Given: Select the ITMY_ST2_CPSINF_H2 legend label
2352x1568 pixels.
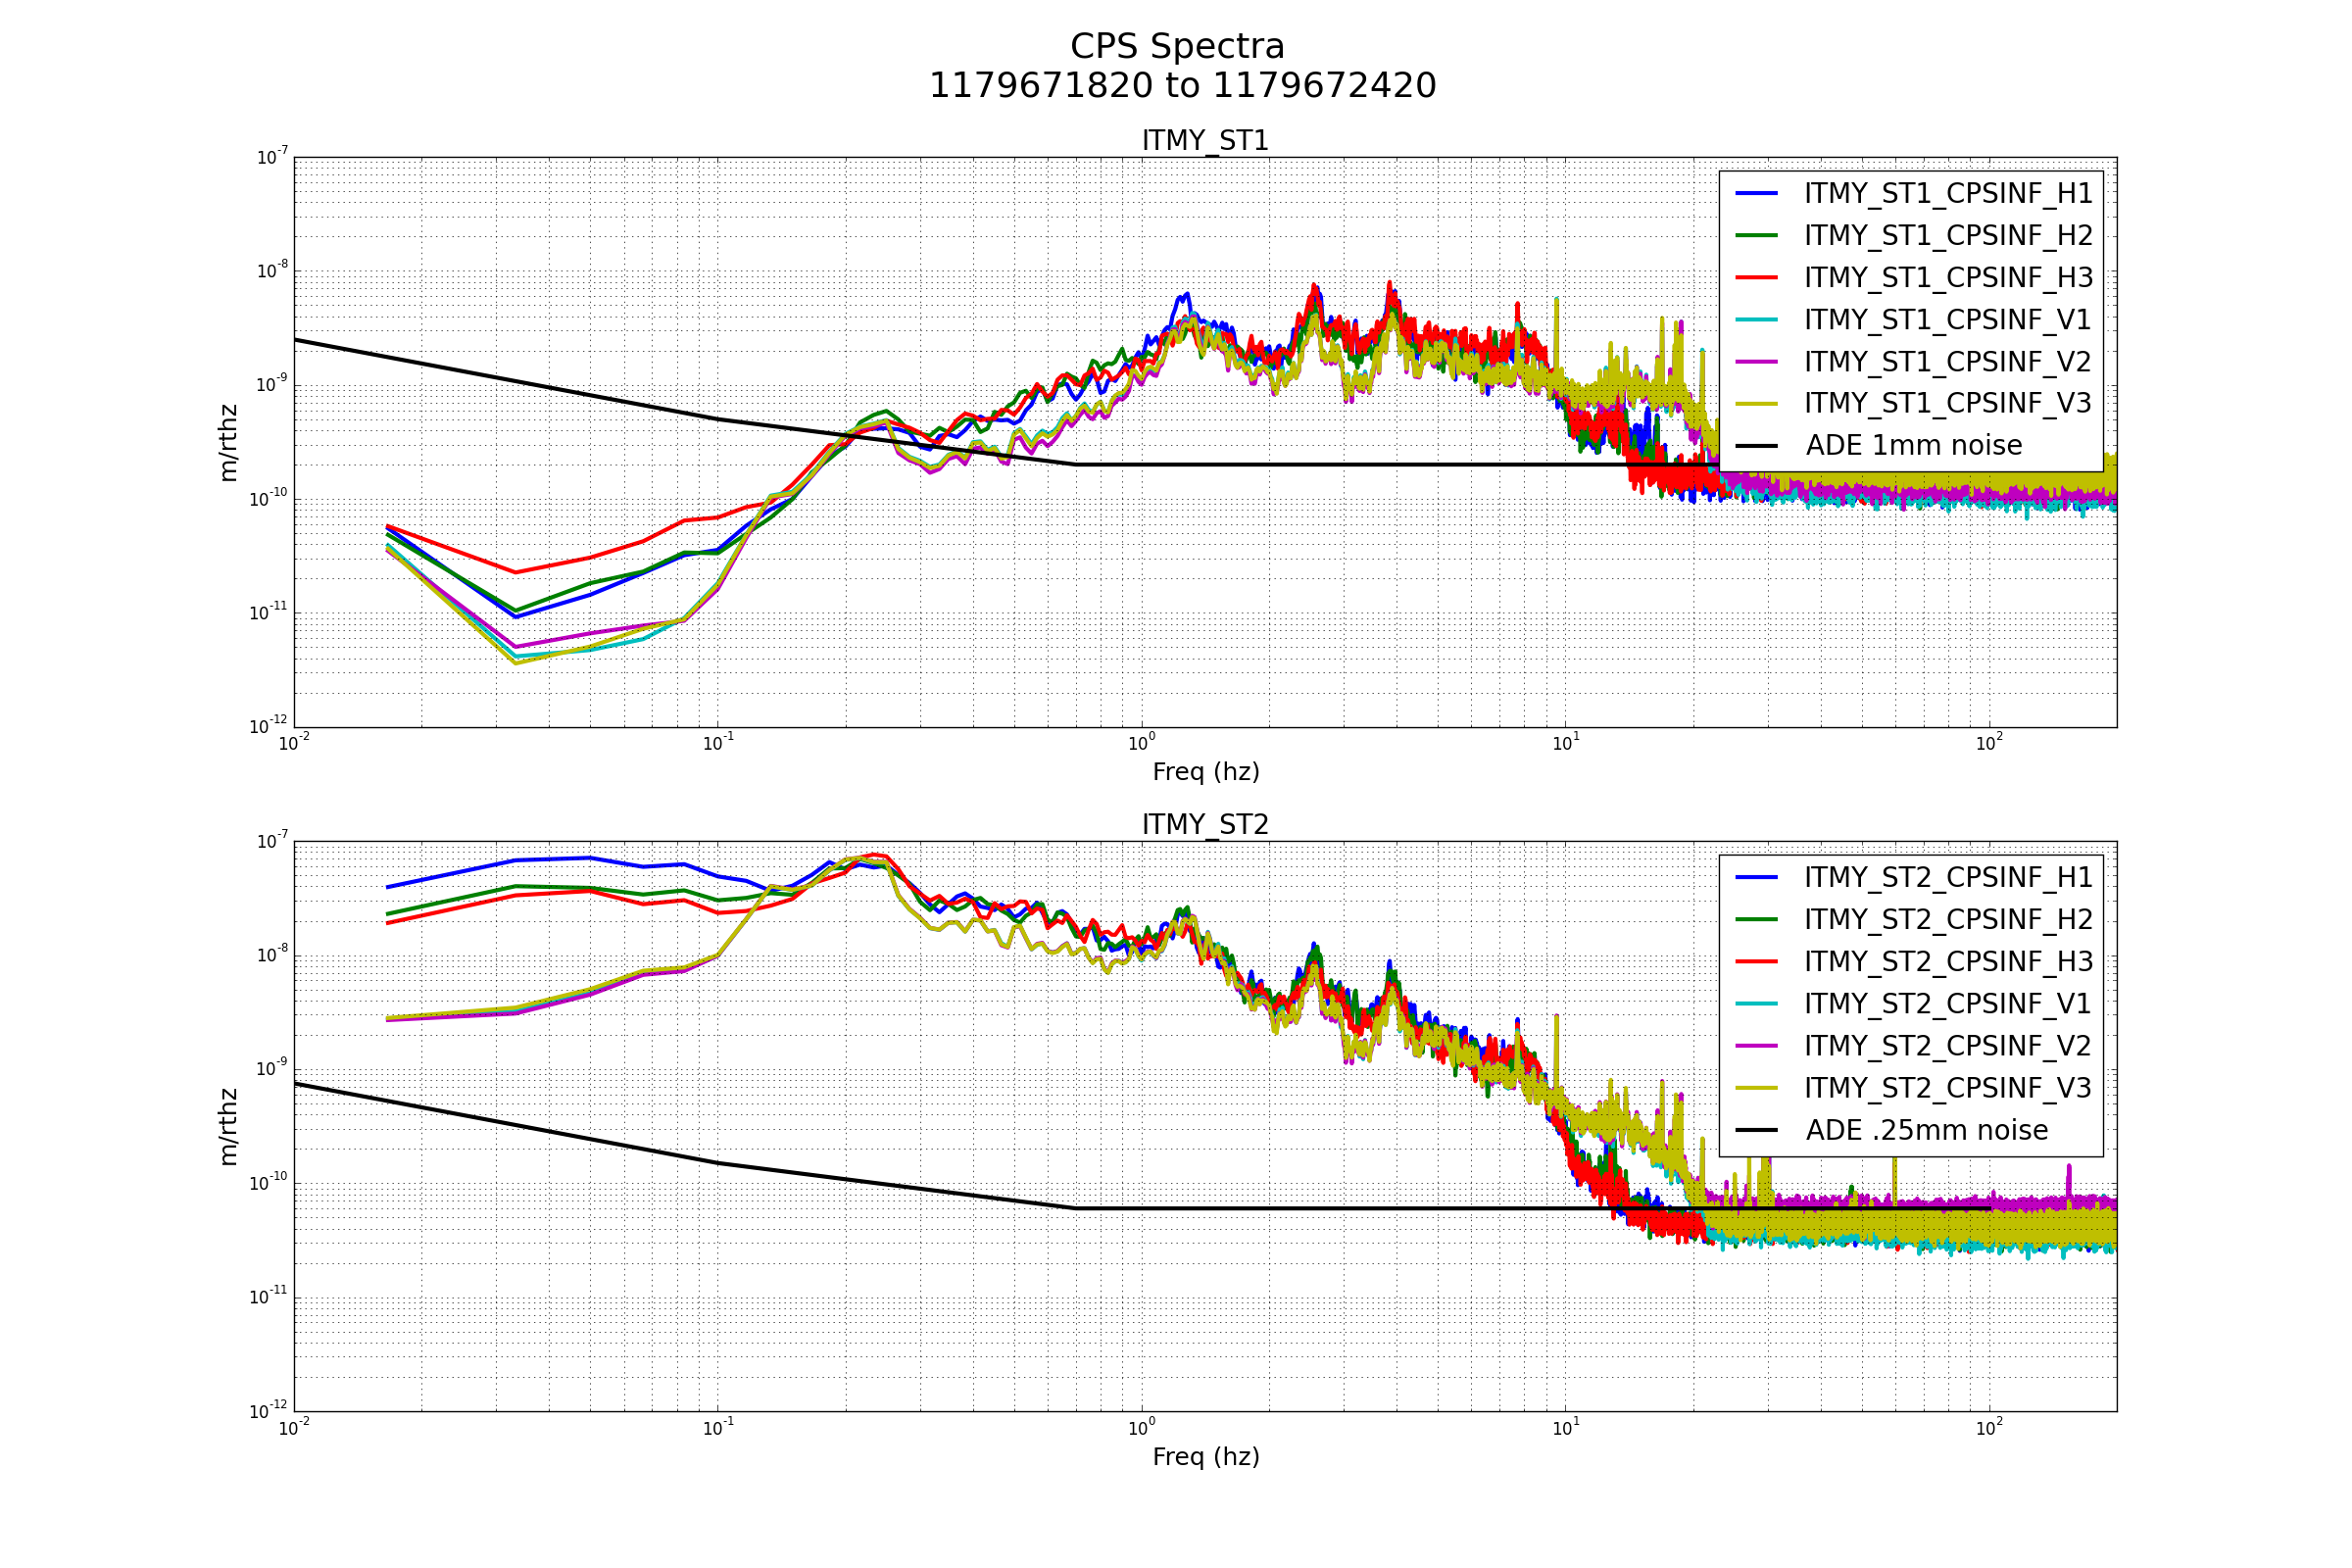Looking at the screenshot, I should 1947,920.
